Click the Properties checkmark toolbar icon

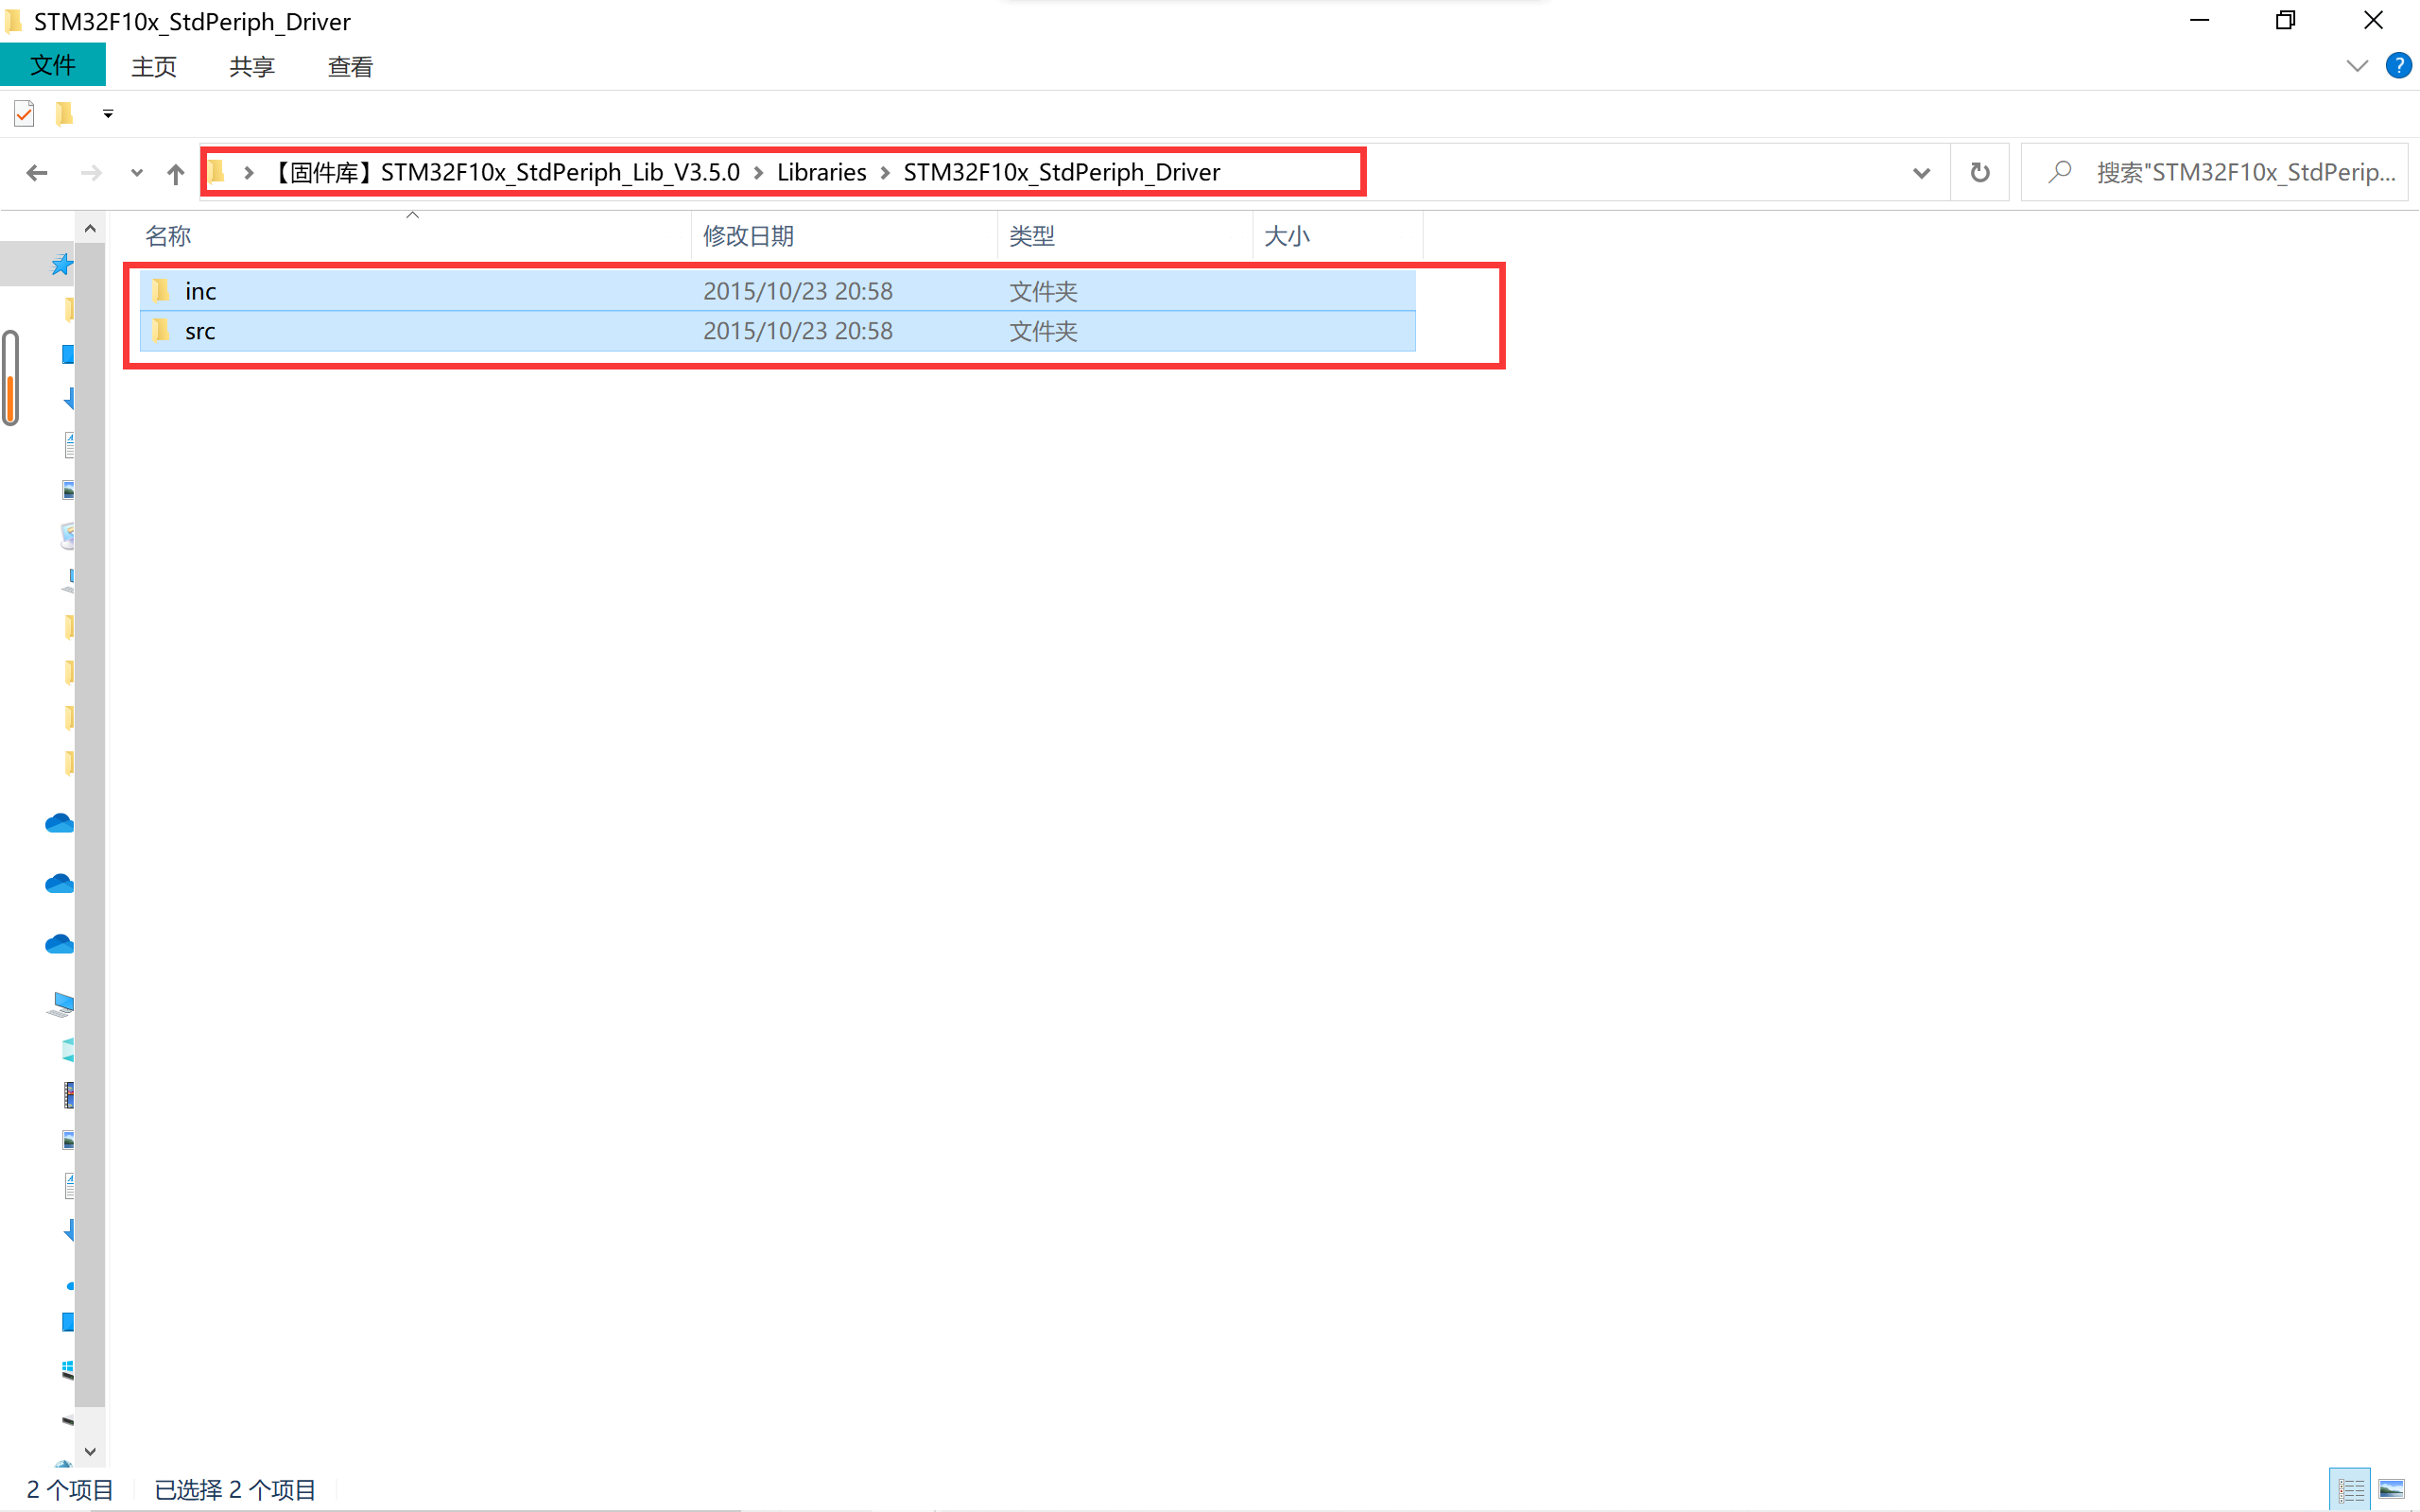(x=24, y=114)
